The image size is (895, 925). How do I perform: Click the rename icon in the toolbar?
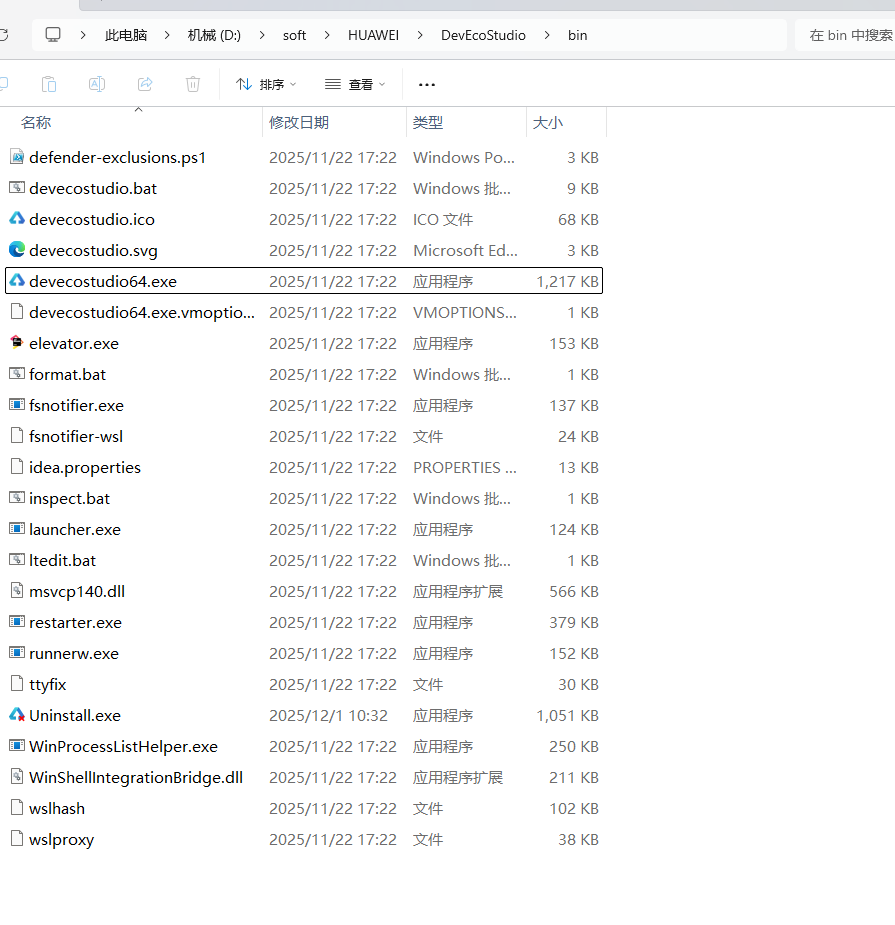(96, 84)
